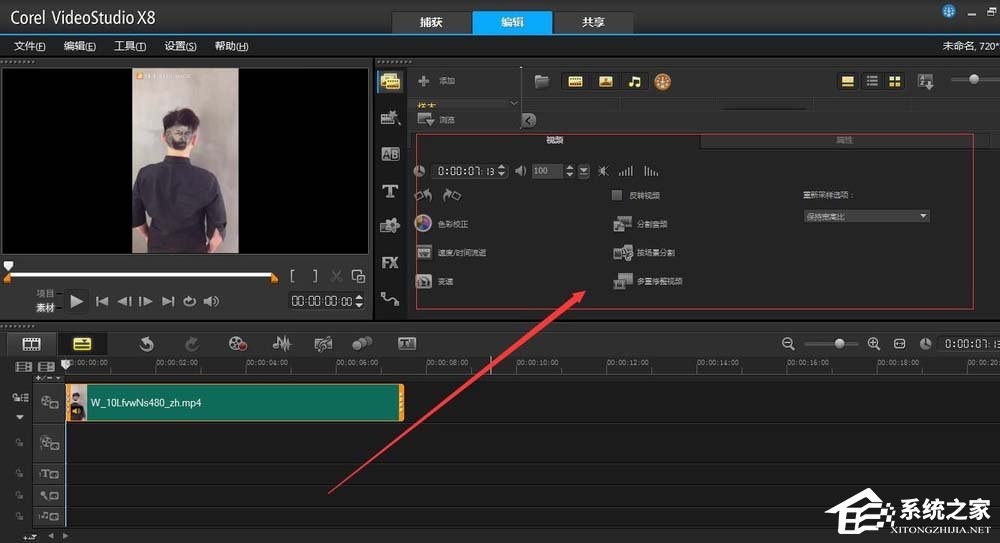
Task: Enable the 反转视频 checkbox
Action: coord(617,195)
